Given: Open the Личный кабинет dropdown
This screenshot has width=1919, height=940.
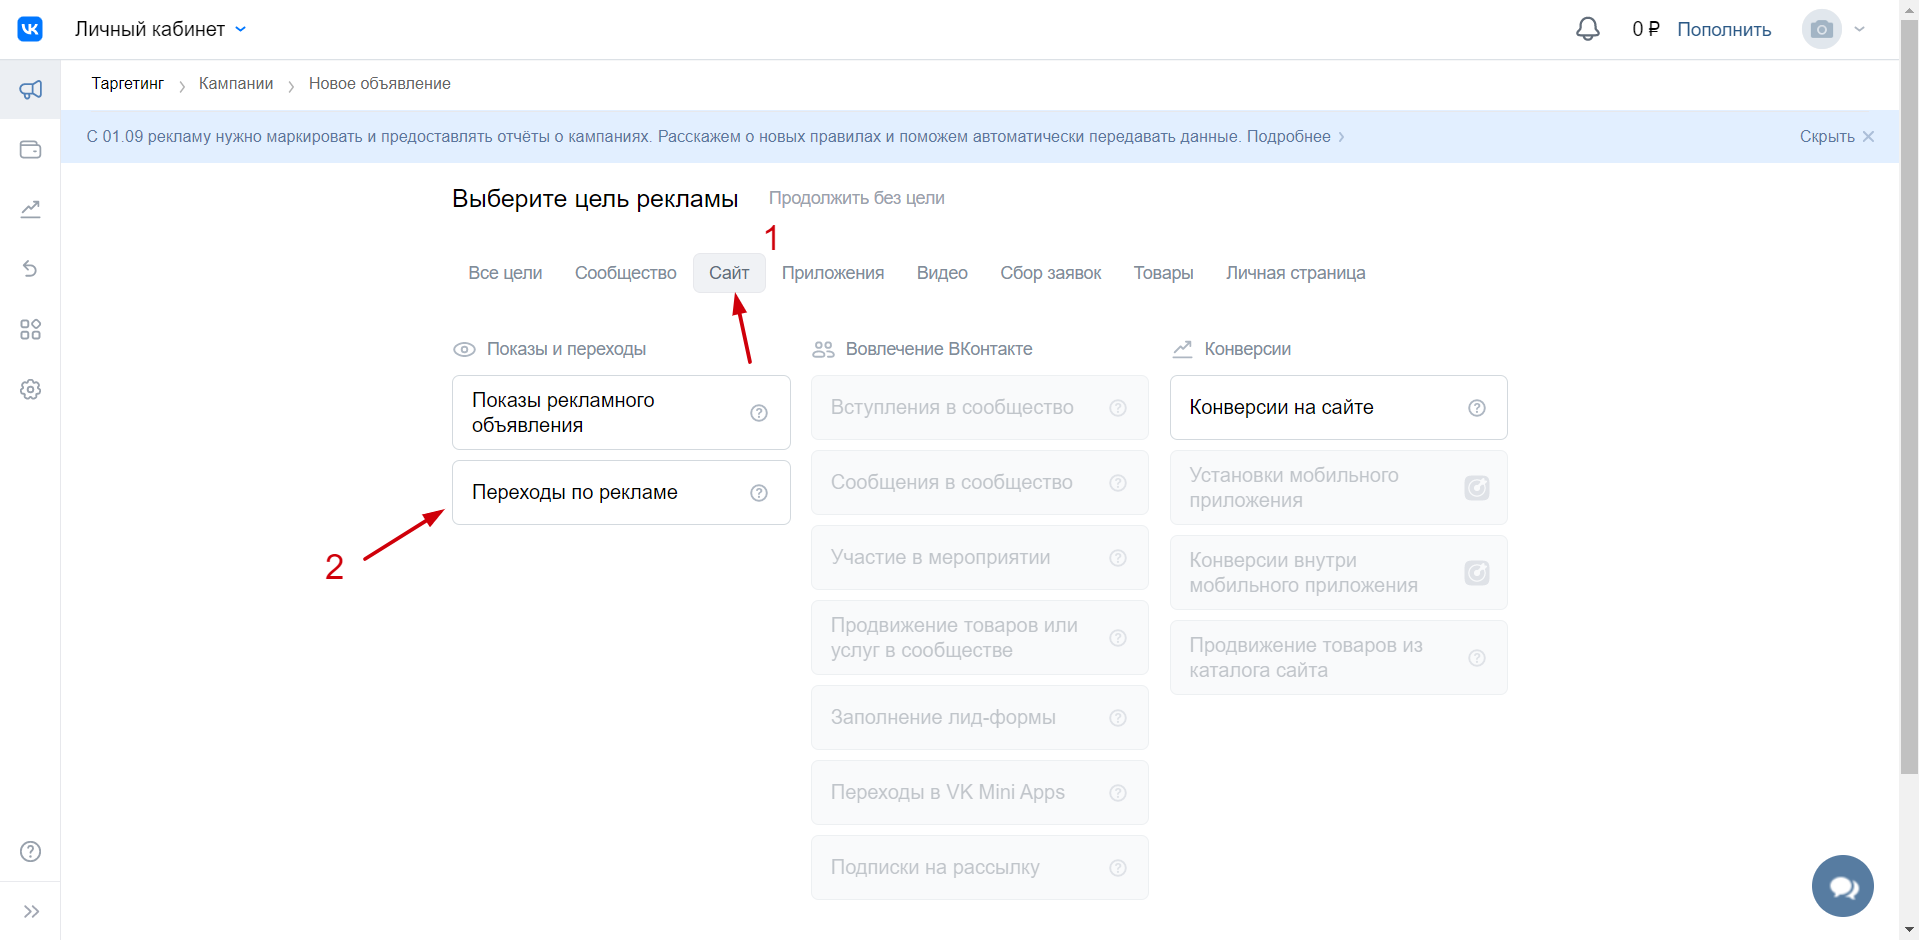Looking at the screenshot, I should [x=160, y=29].
